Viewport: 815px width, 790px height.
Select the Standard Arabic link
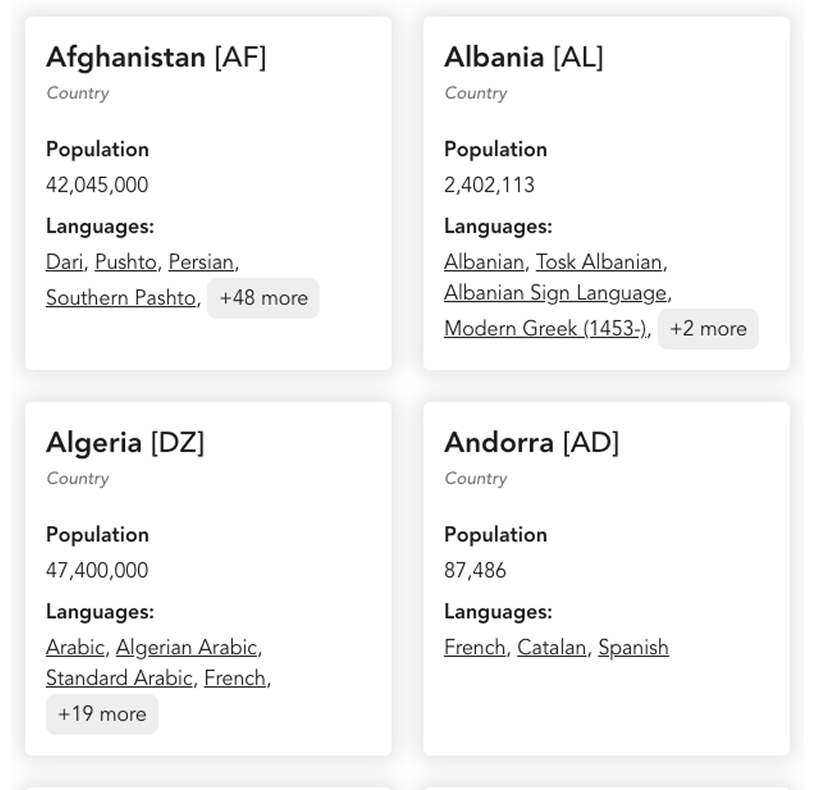(x=118, y=678)
